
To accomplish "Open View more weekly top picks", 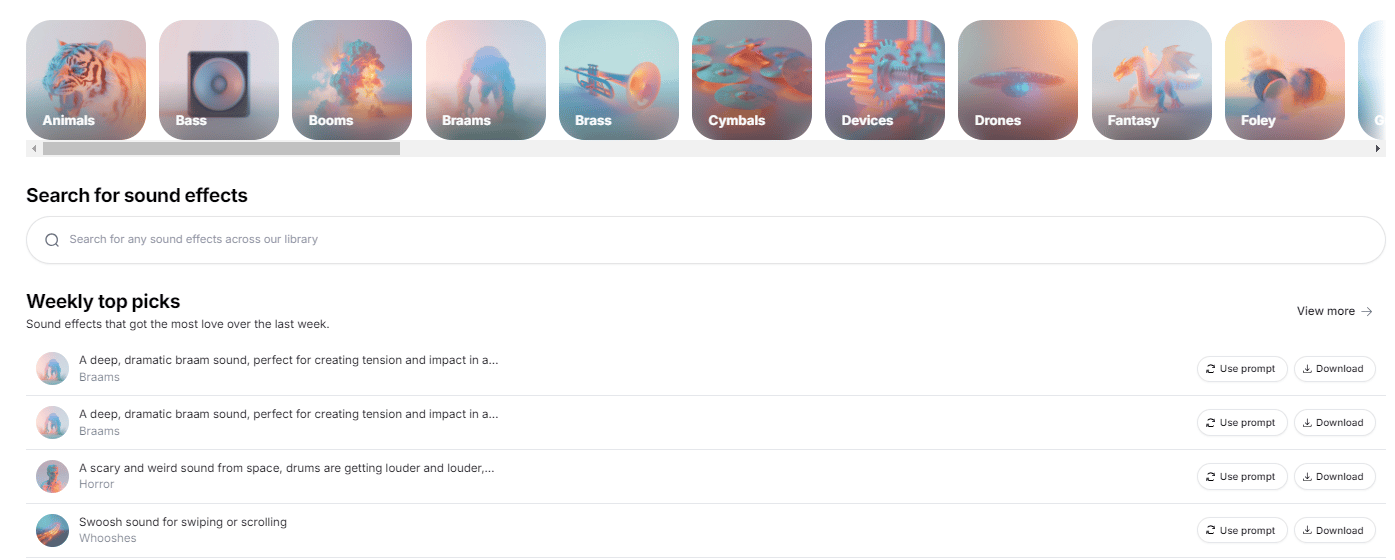I will pos(1334,311).
